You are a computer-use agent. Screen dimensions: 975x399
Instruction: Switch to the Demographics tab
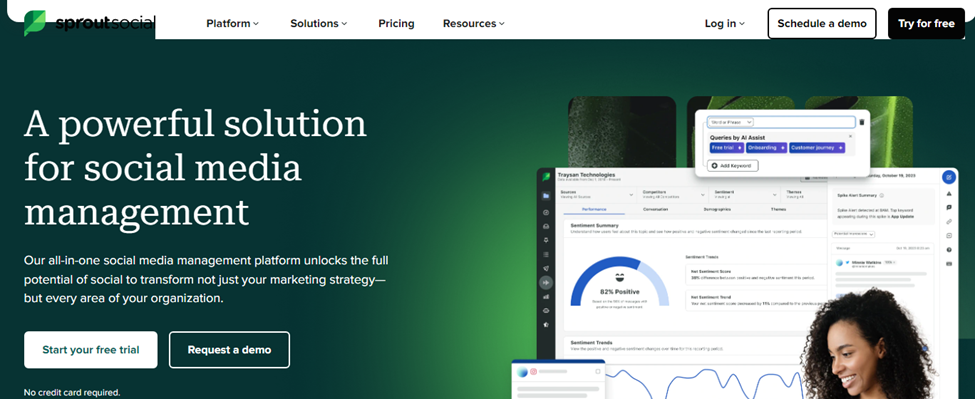click(x=716, y=209)
